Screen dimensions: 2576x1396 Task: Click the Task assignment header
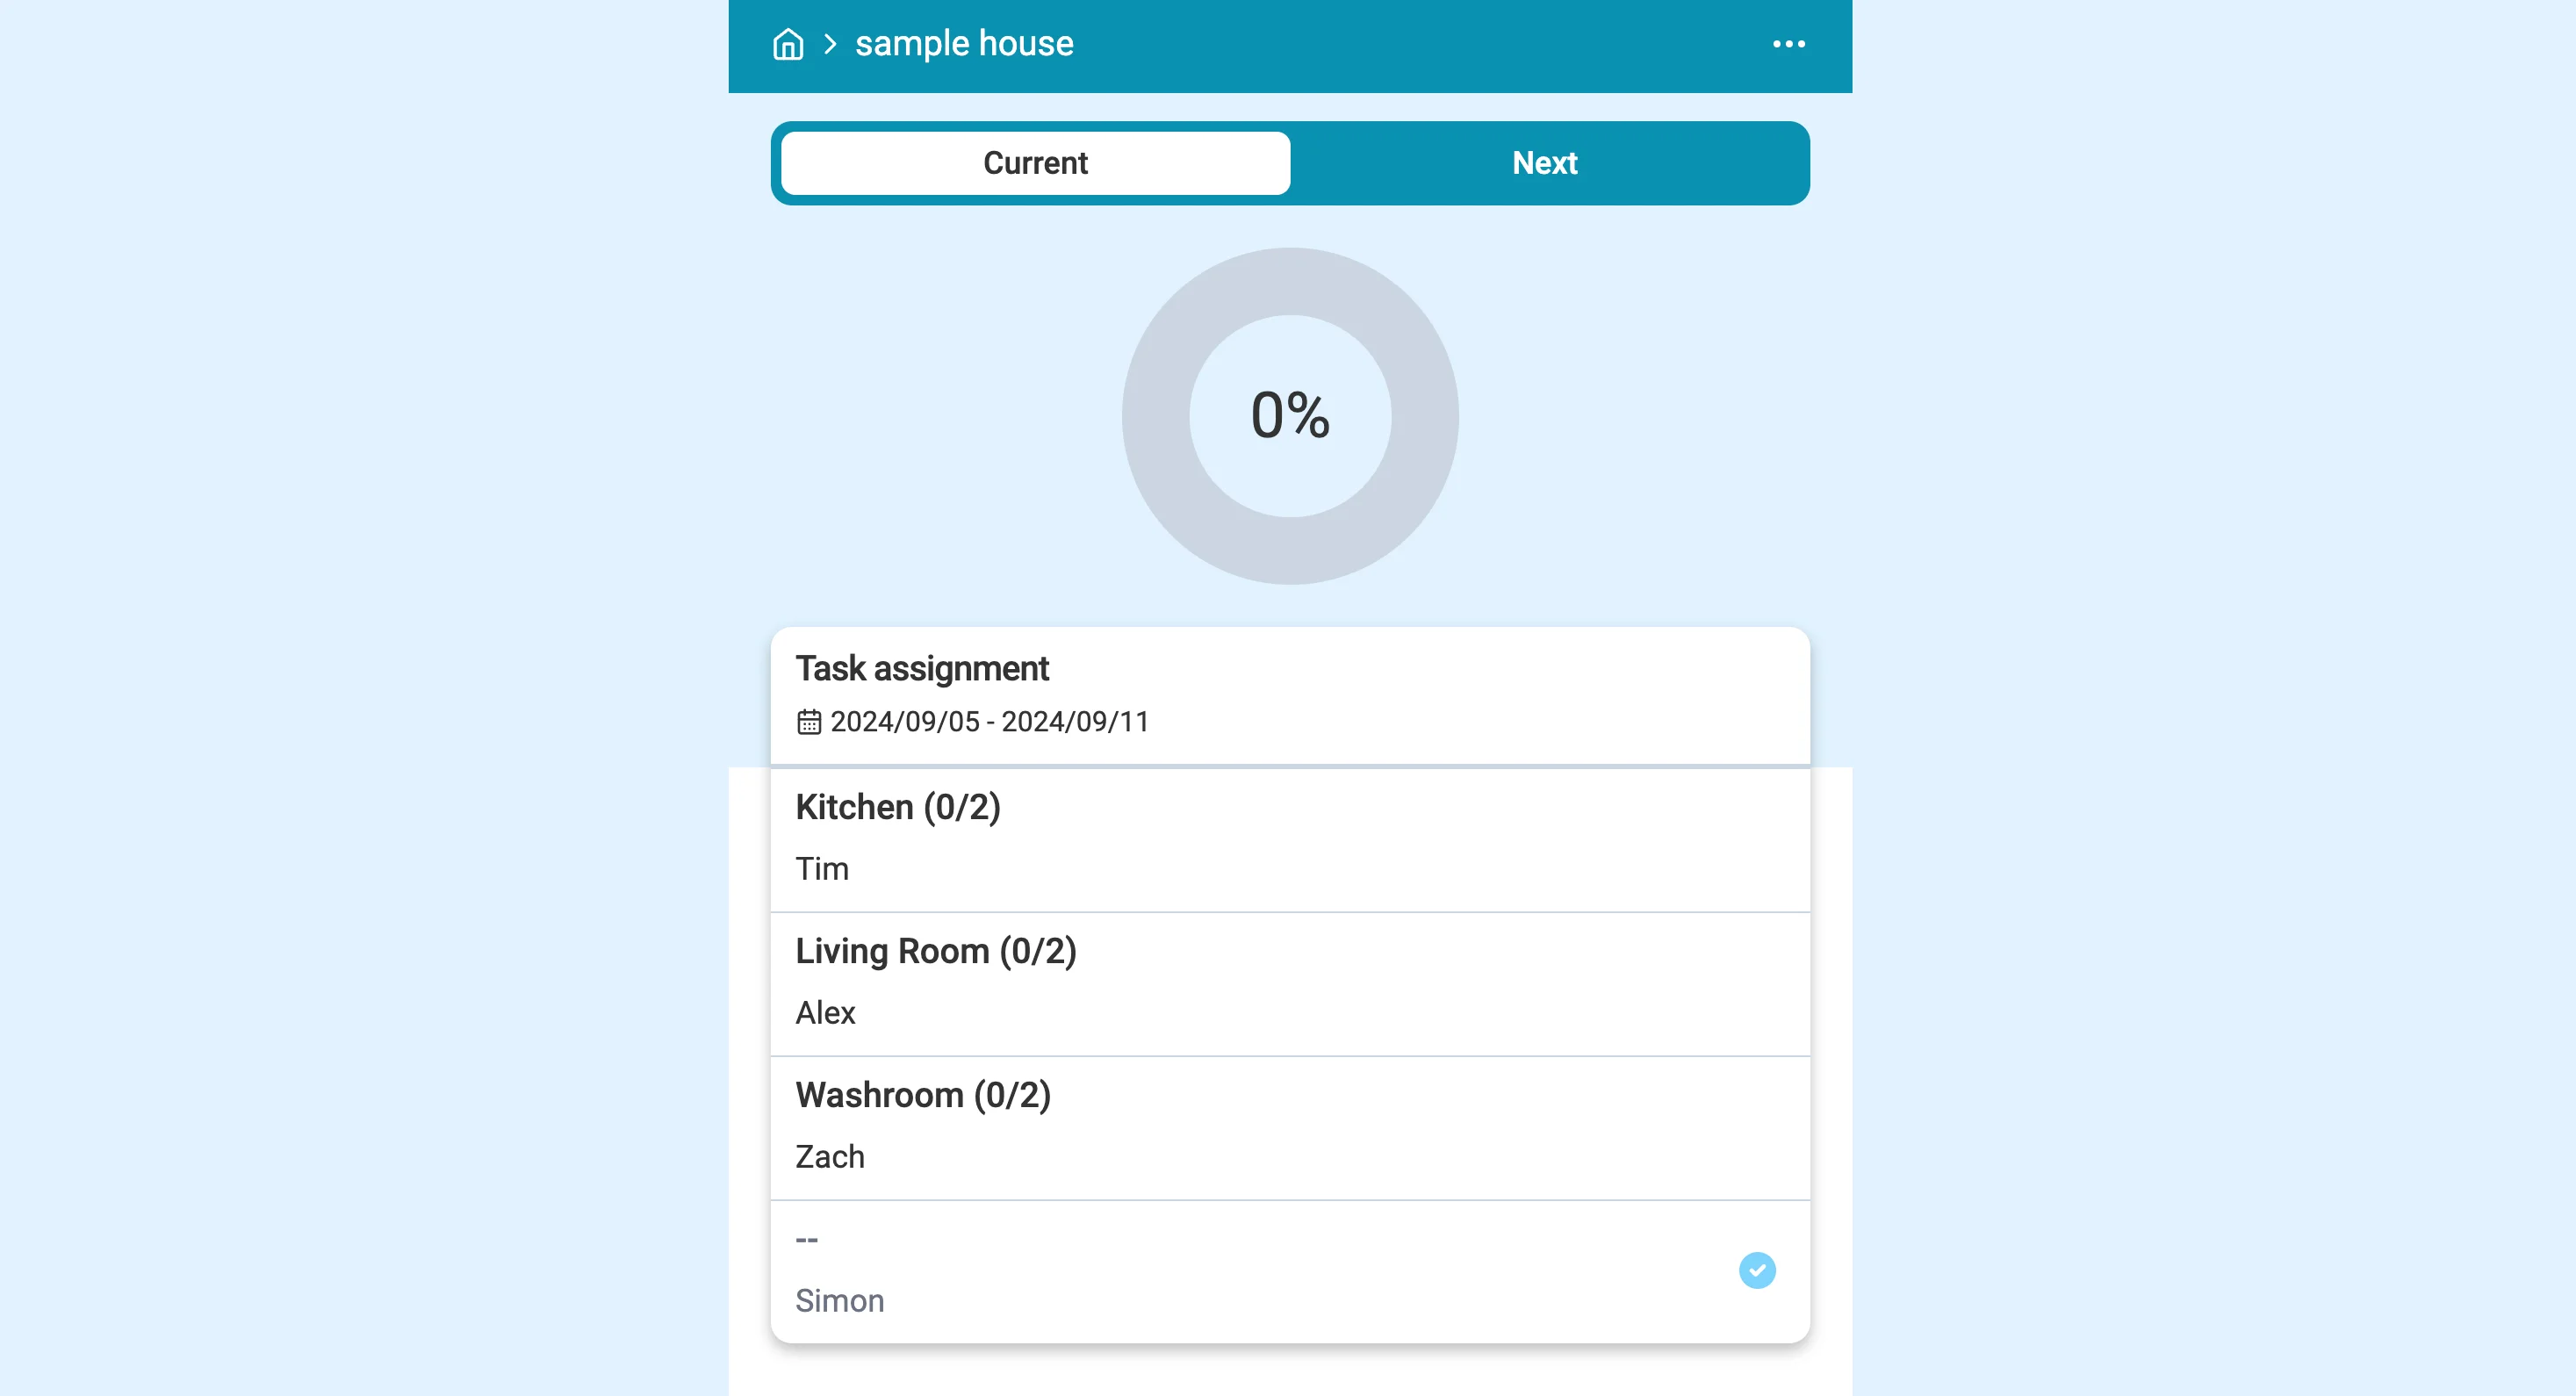(922, 669)
